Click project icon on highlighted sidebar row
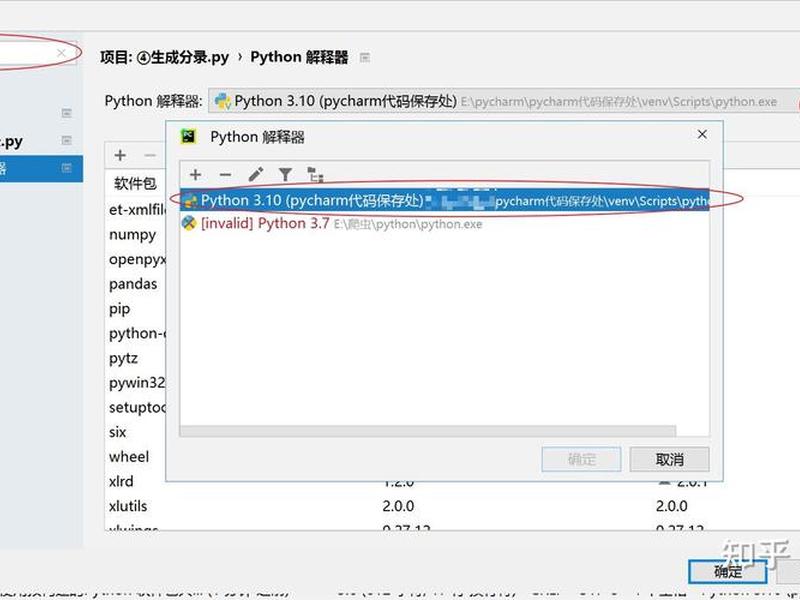 tap(66, 168)
